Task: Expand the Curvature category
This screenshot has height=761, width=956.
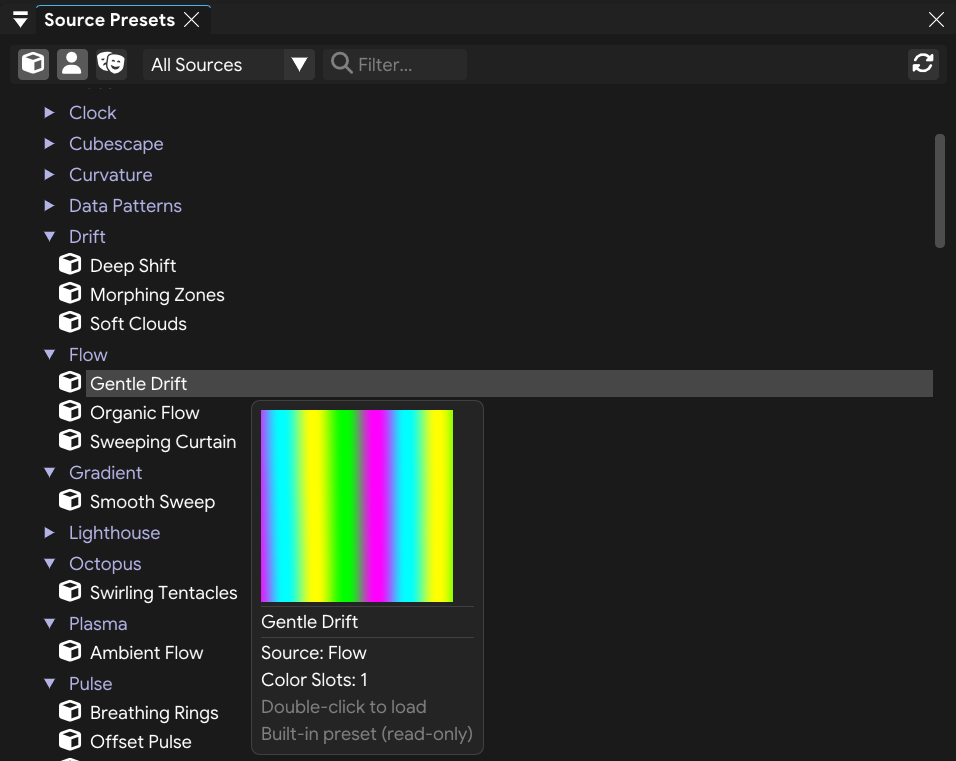Action: [49, 174]
